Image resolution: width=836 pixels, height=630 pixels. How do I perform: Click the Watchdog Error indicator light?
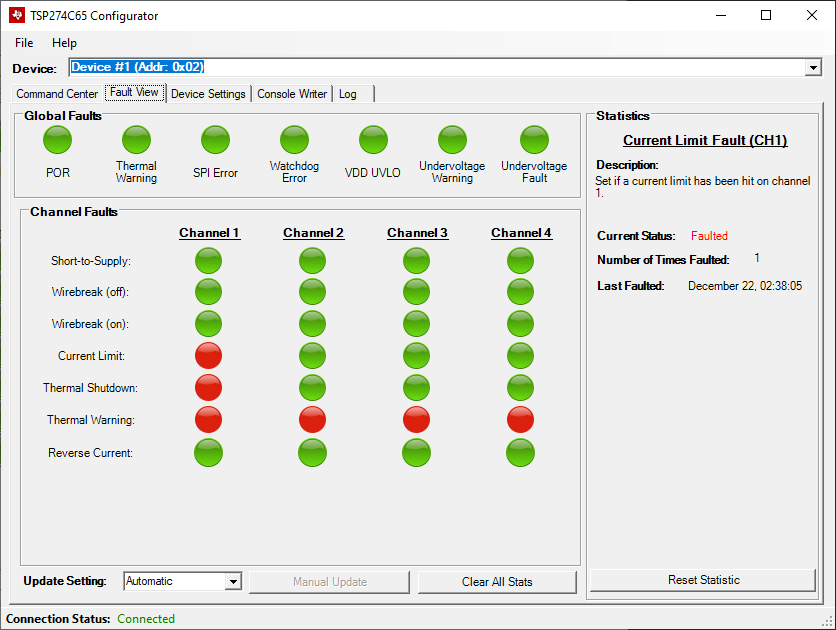(294, 140)
